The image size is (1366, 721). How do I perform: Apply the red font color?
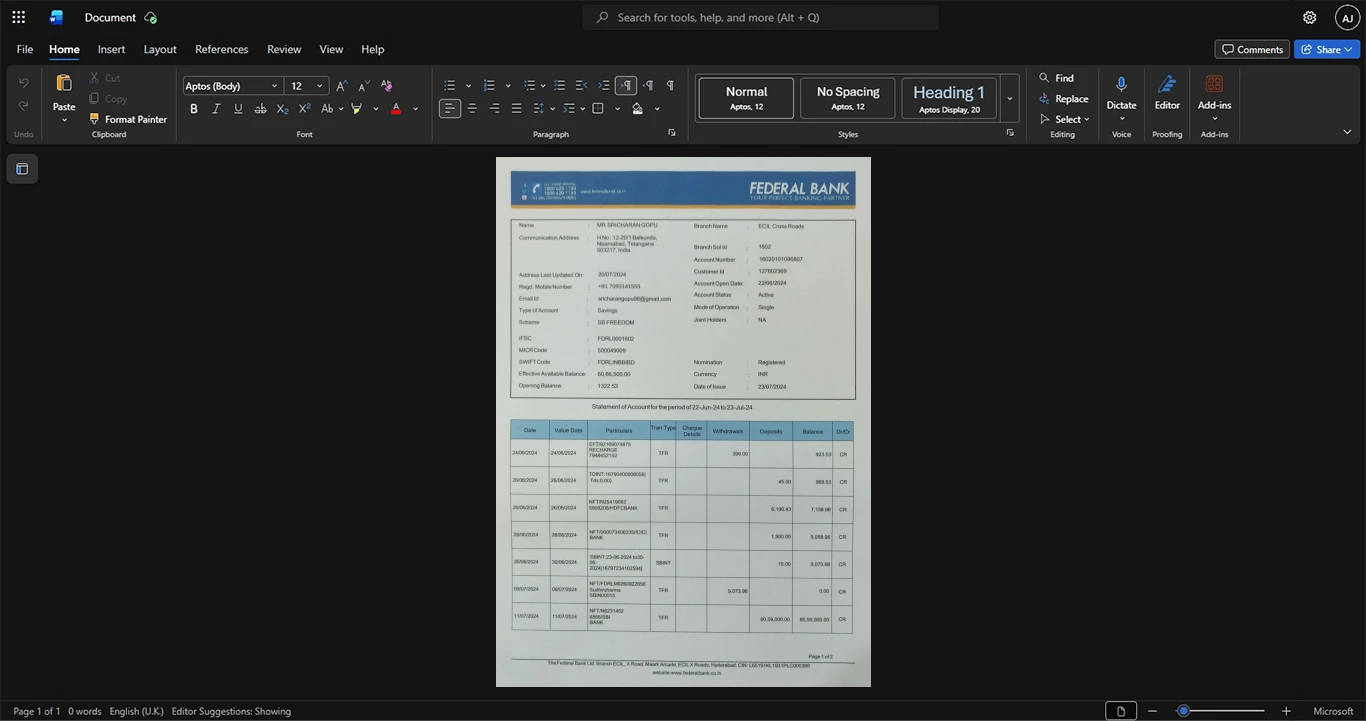point(396,109)
